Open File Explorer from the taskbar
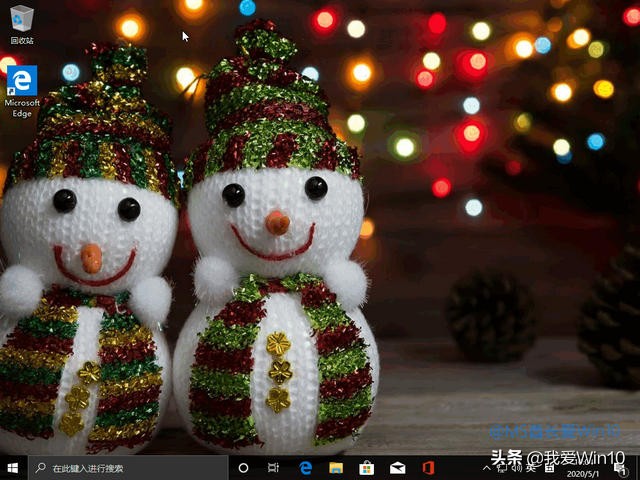 (336, 468)
